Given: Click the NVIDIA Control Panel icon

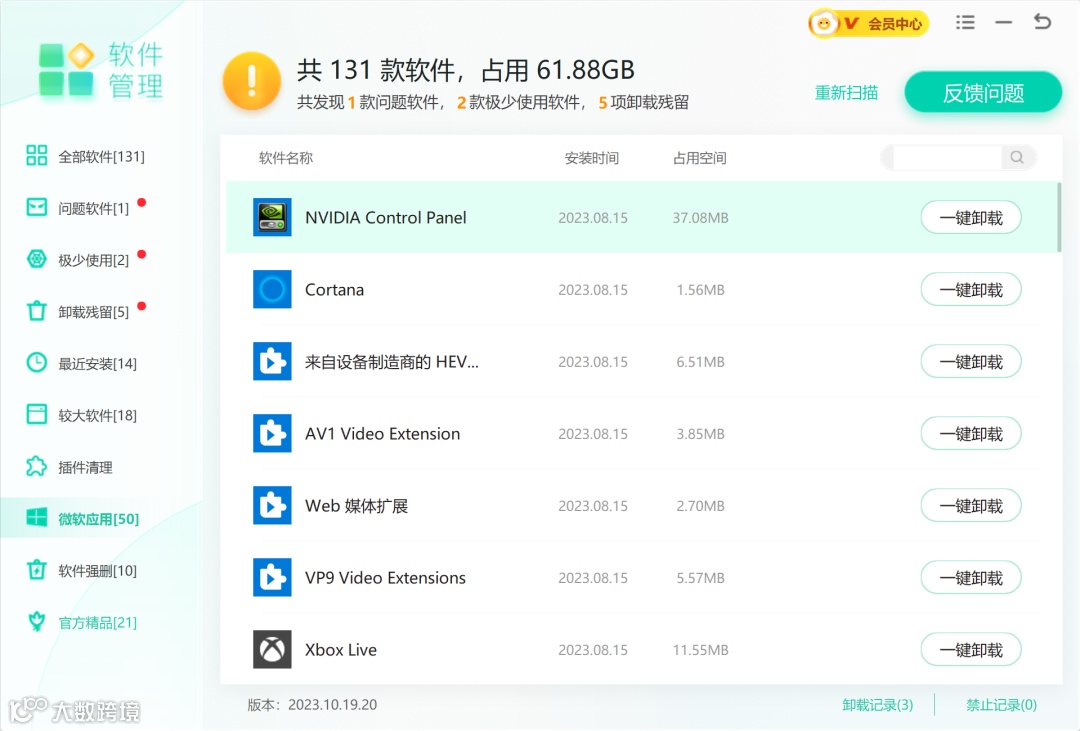Looking at the screenshot, I should point(272,217).
